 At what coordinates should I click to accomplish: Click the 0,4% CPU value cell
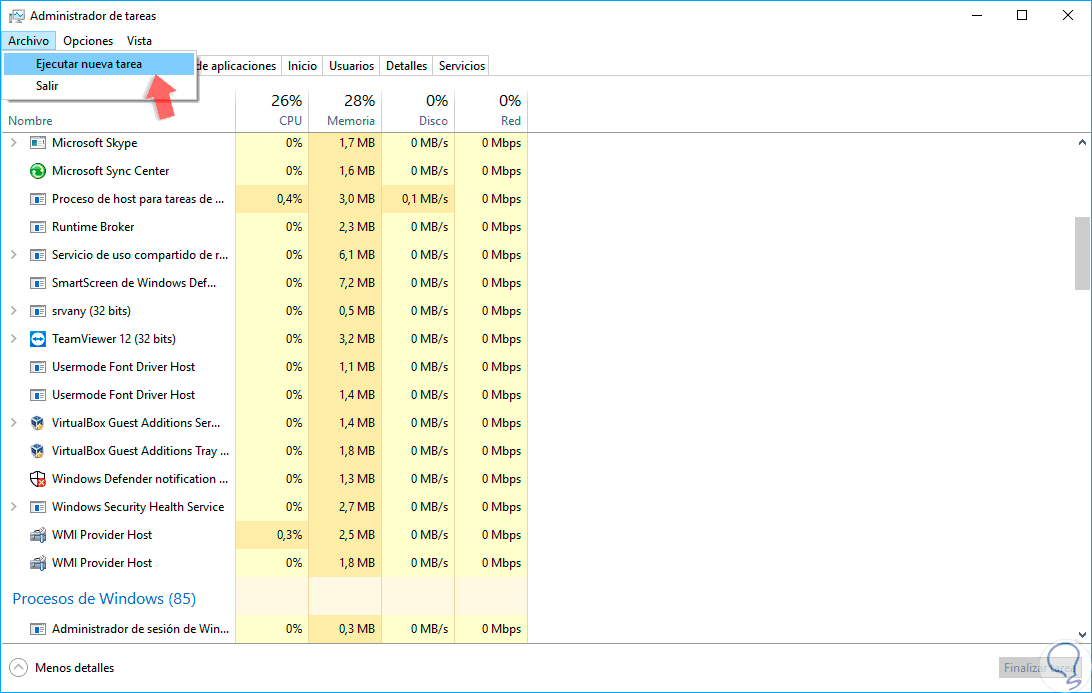coord(272,199)
